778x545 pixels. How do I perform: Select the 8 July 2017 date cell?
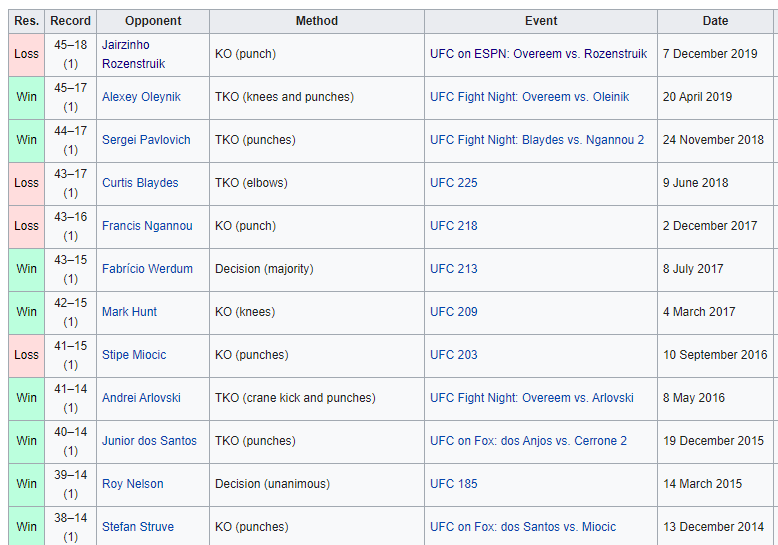(x=715, y=269)
